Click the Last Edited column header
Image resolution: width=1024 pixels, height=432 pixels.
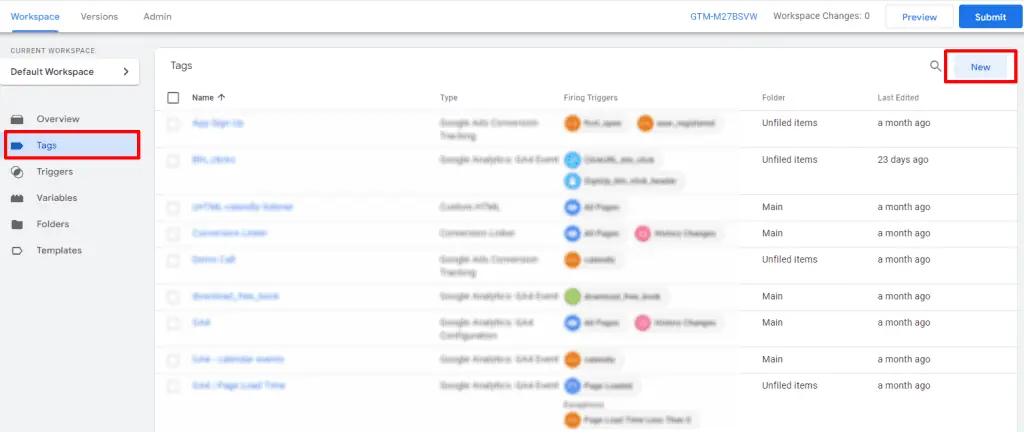[898, 98]
